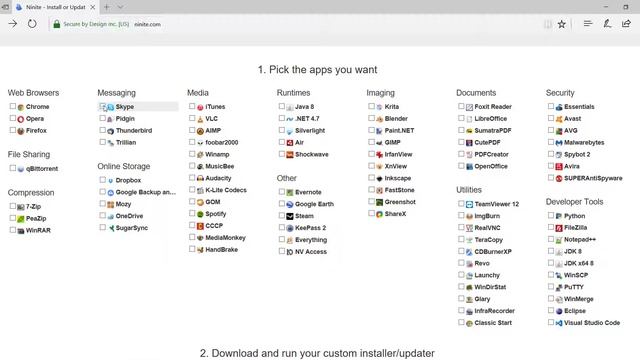The image size is (640, 360).
Task: Select the Paint.NET checkbox
Action: (x=371, y=130)
